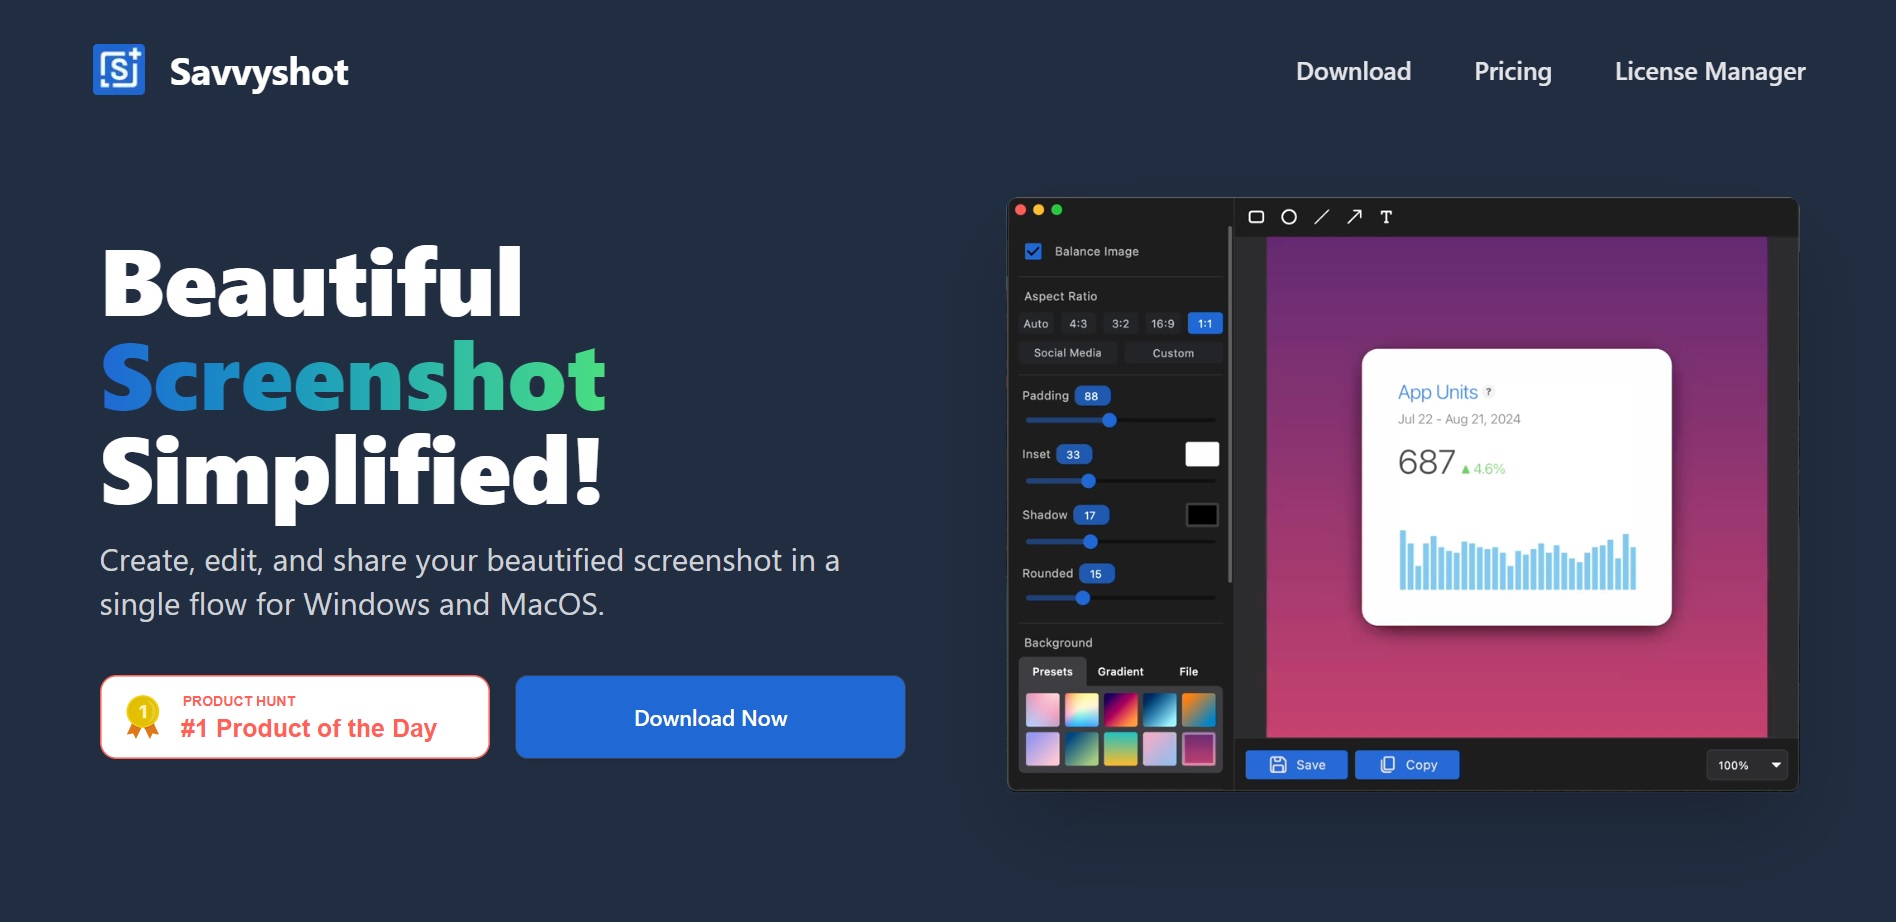Click the help icon beside App Units
The height and width of the screenshot is (922, 1896).
tap(1489, 392)
